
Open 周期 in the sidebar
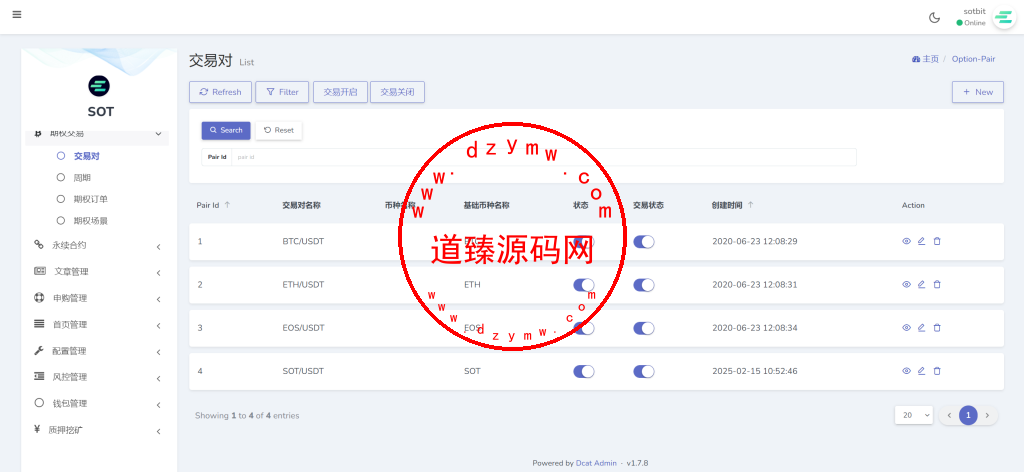click(x=82, y=178)
